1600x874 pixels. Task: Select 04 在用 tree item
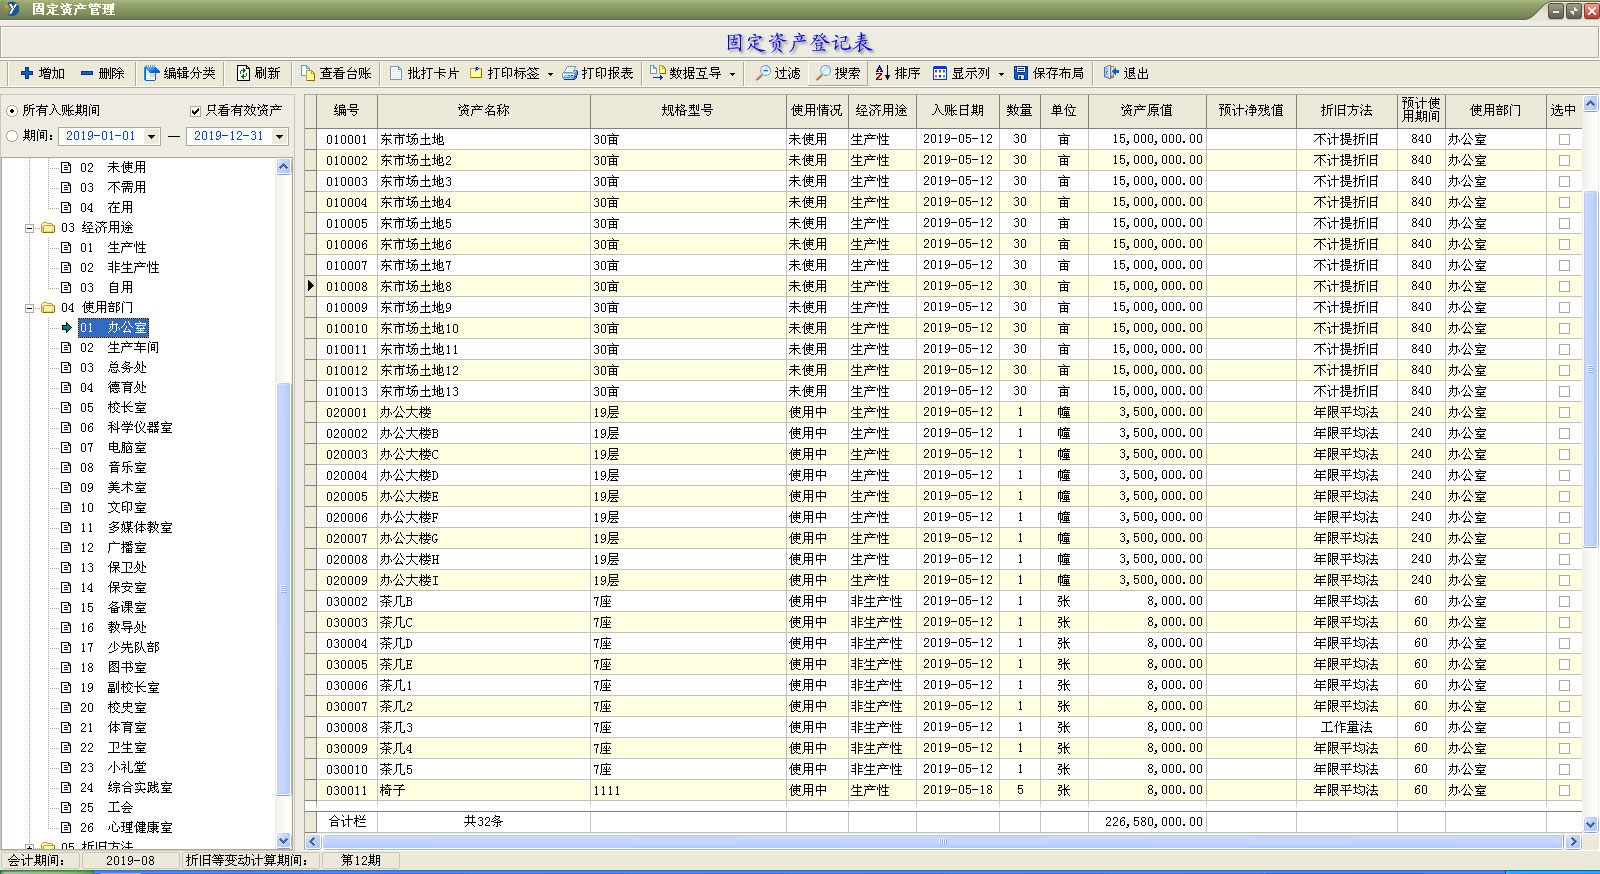click(x=106, y=207)
